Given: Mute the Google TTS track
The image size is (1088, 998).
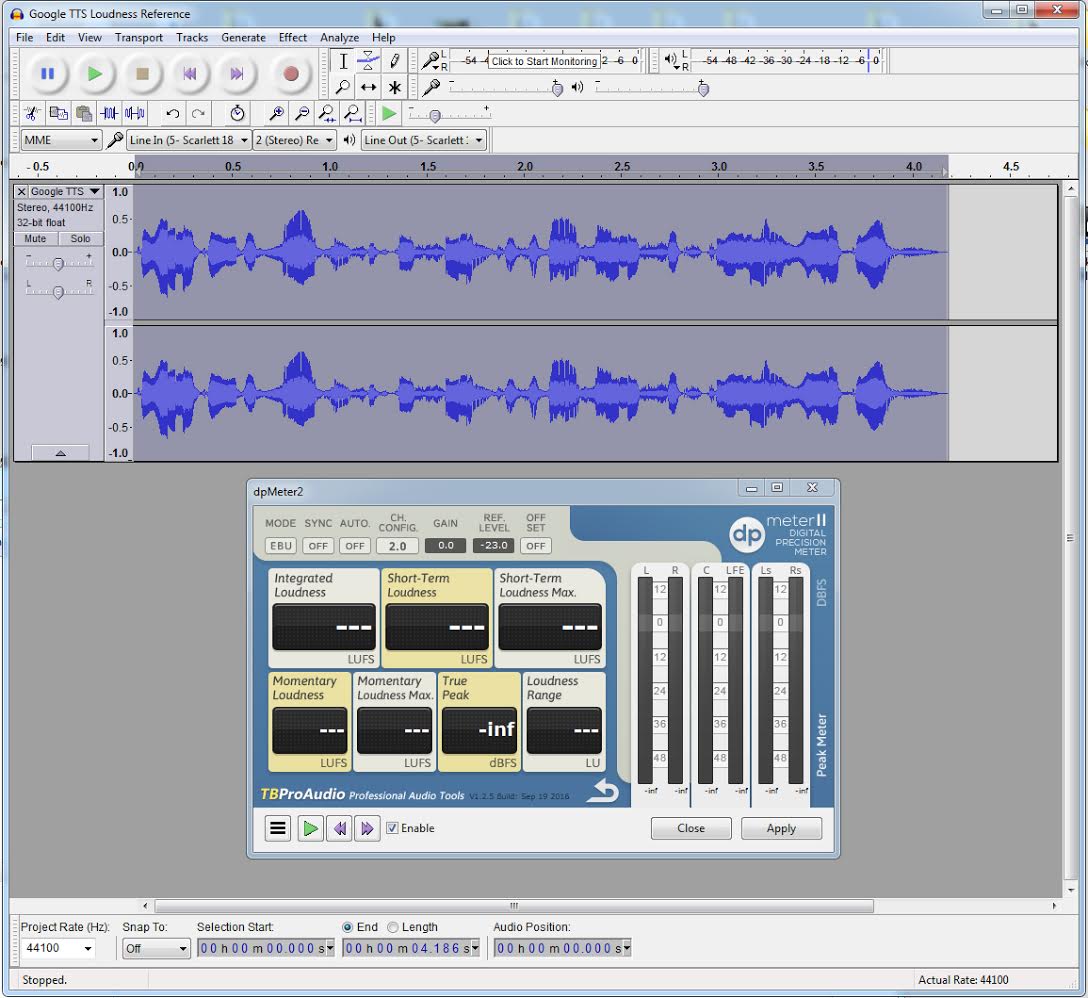Looking at the screenshot, I should tap(36, 239).
